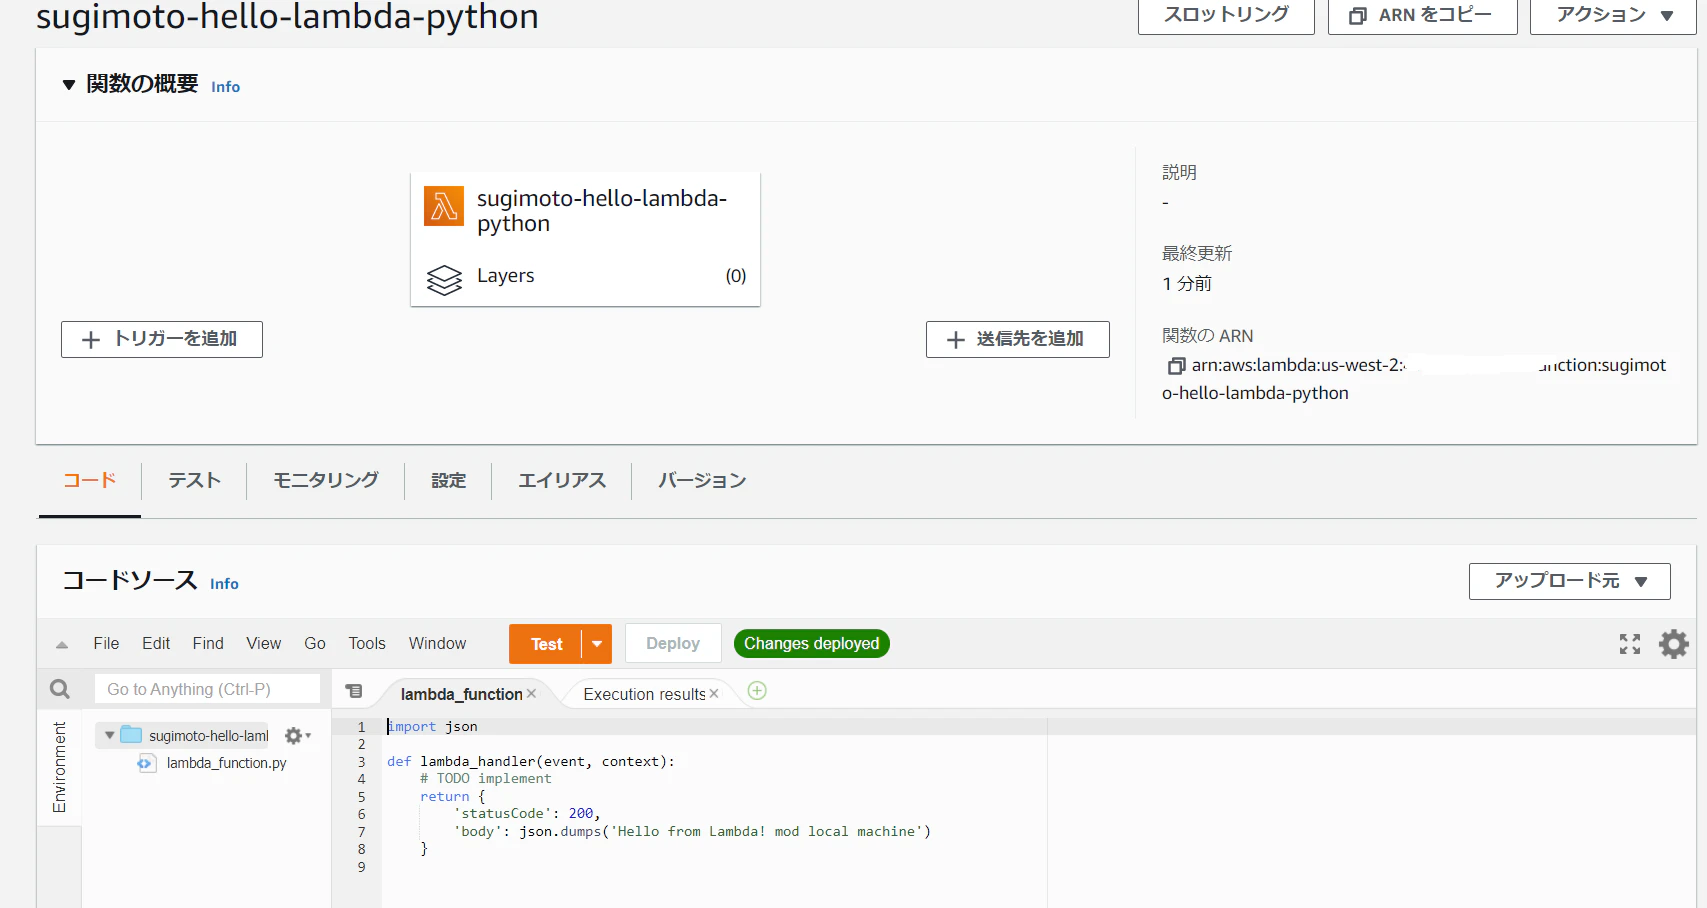
Task: Click the sugimoto-hello-lambda folder icon
Action: tap(131, 735)
